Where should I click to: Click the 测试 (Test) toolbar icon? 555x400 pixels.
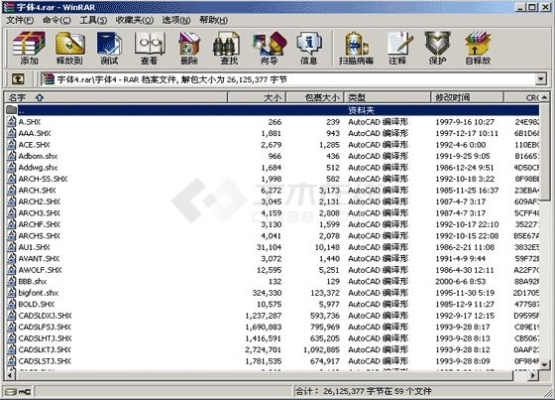(x=109, y=48)
